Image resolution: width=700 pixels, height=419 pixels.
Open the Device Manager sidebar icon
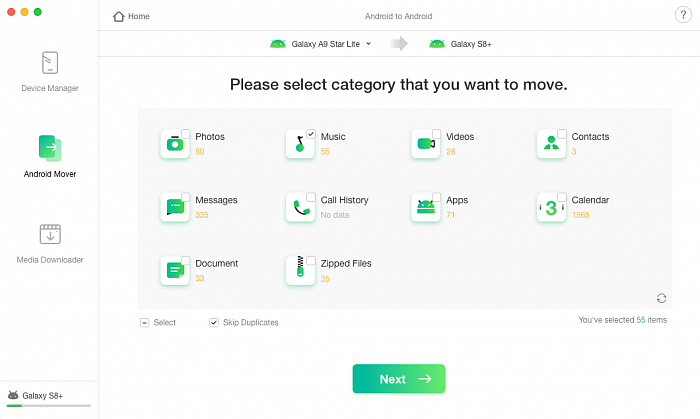click(50, 62)
